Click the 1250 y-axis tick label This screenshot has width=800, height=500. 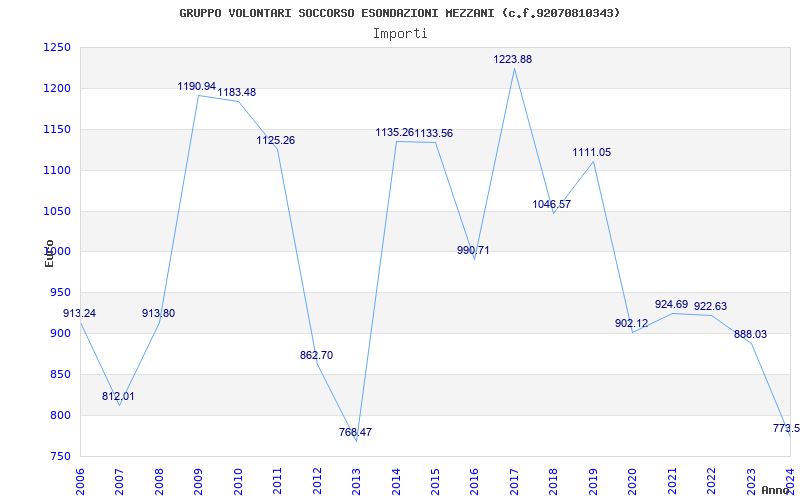click(x=56, y=47)
